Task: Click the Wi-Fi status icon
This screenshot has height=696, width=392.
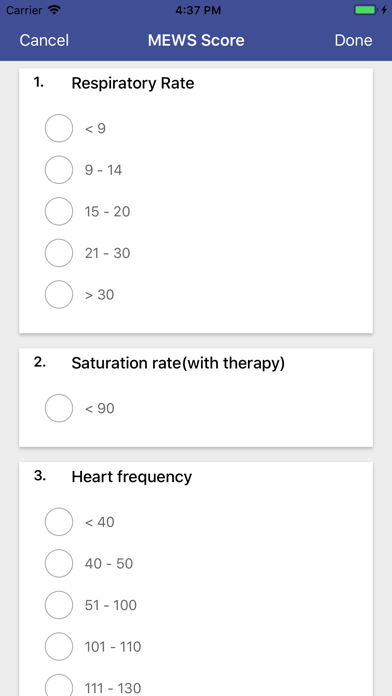Action: pos(54,10)
